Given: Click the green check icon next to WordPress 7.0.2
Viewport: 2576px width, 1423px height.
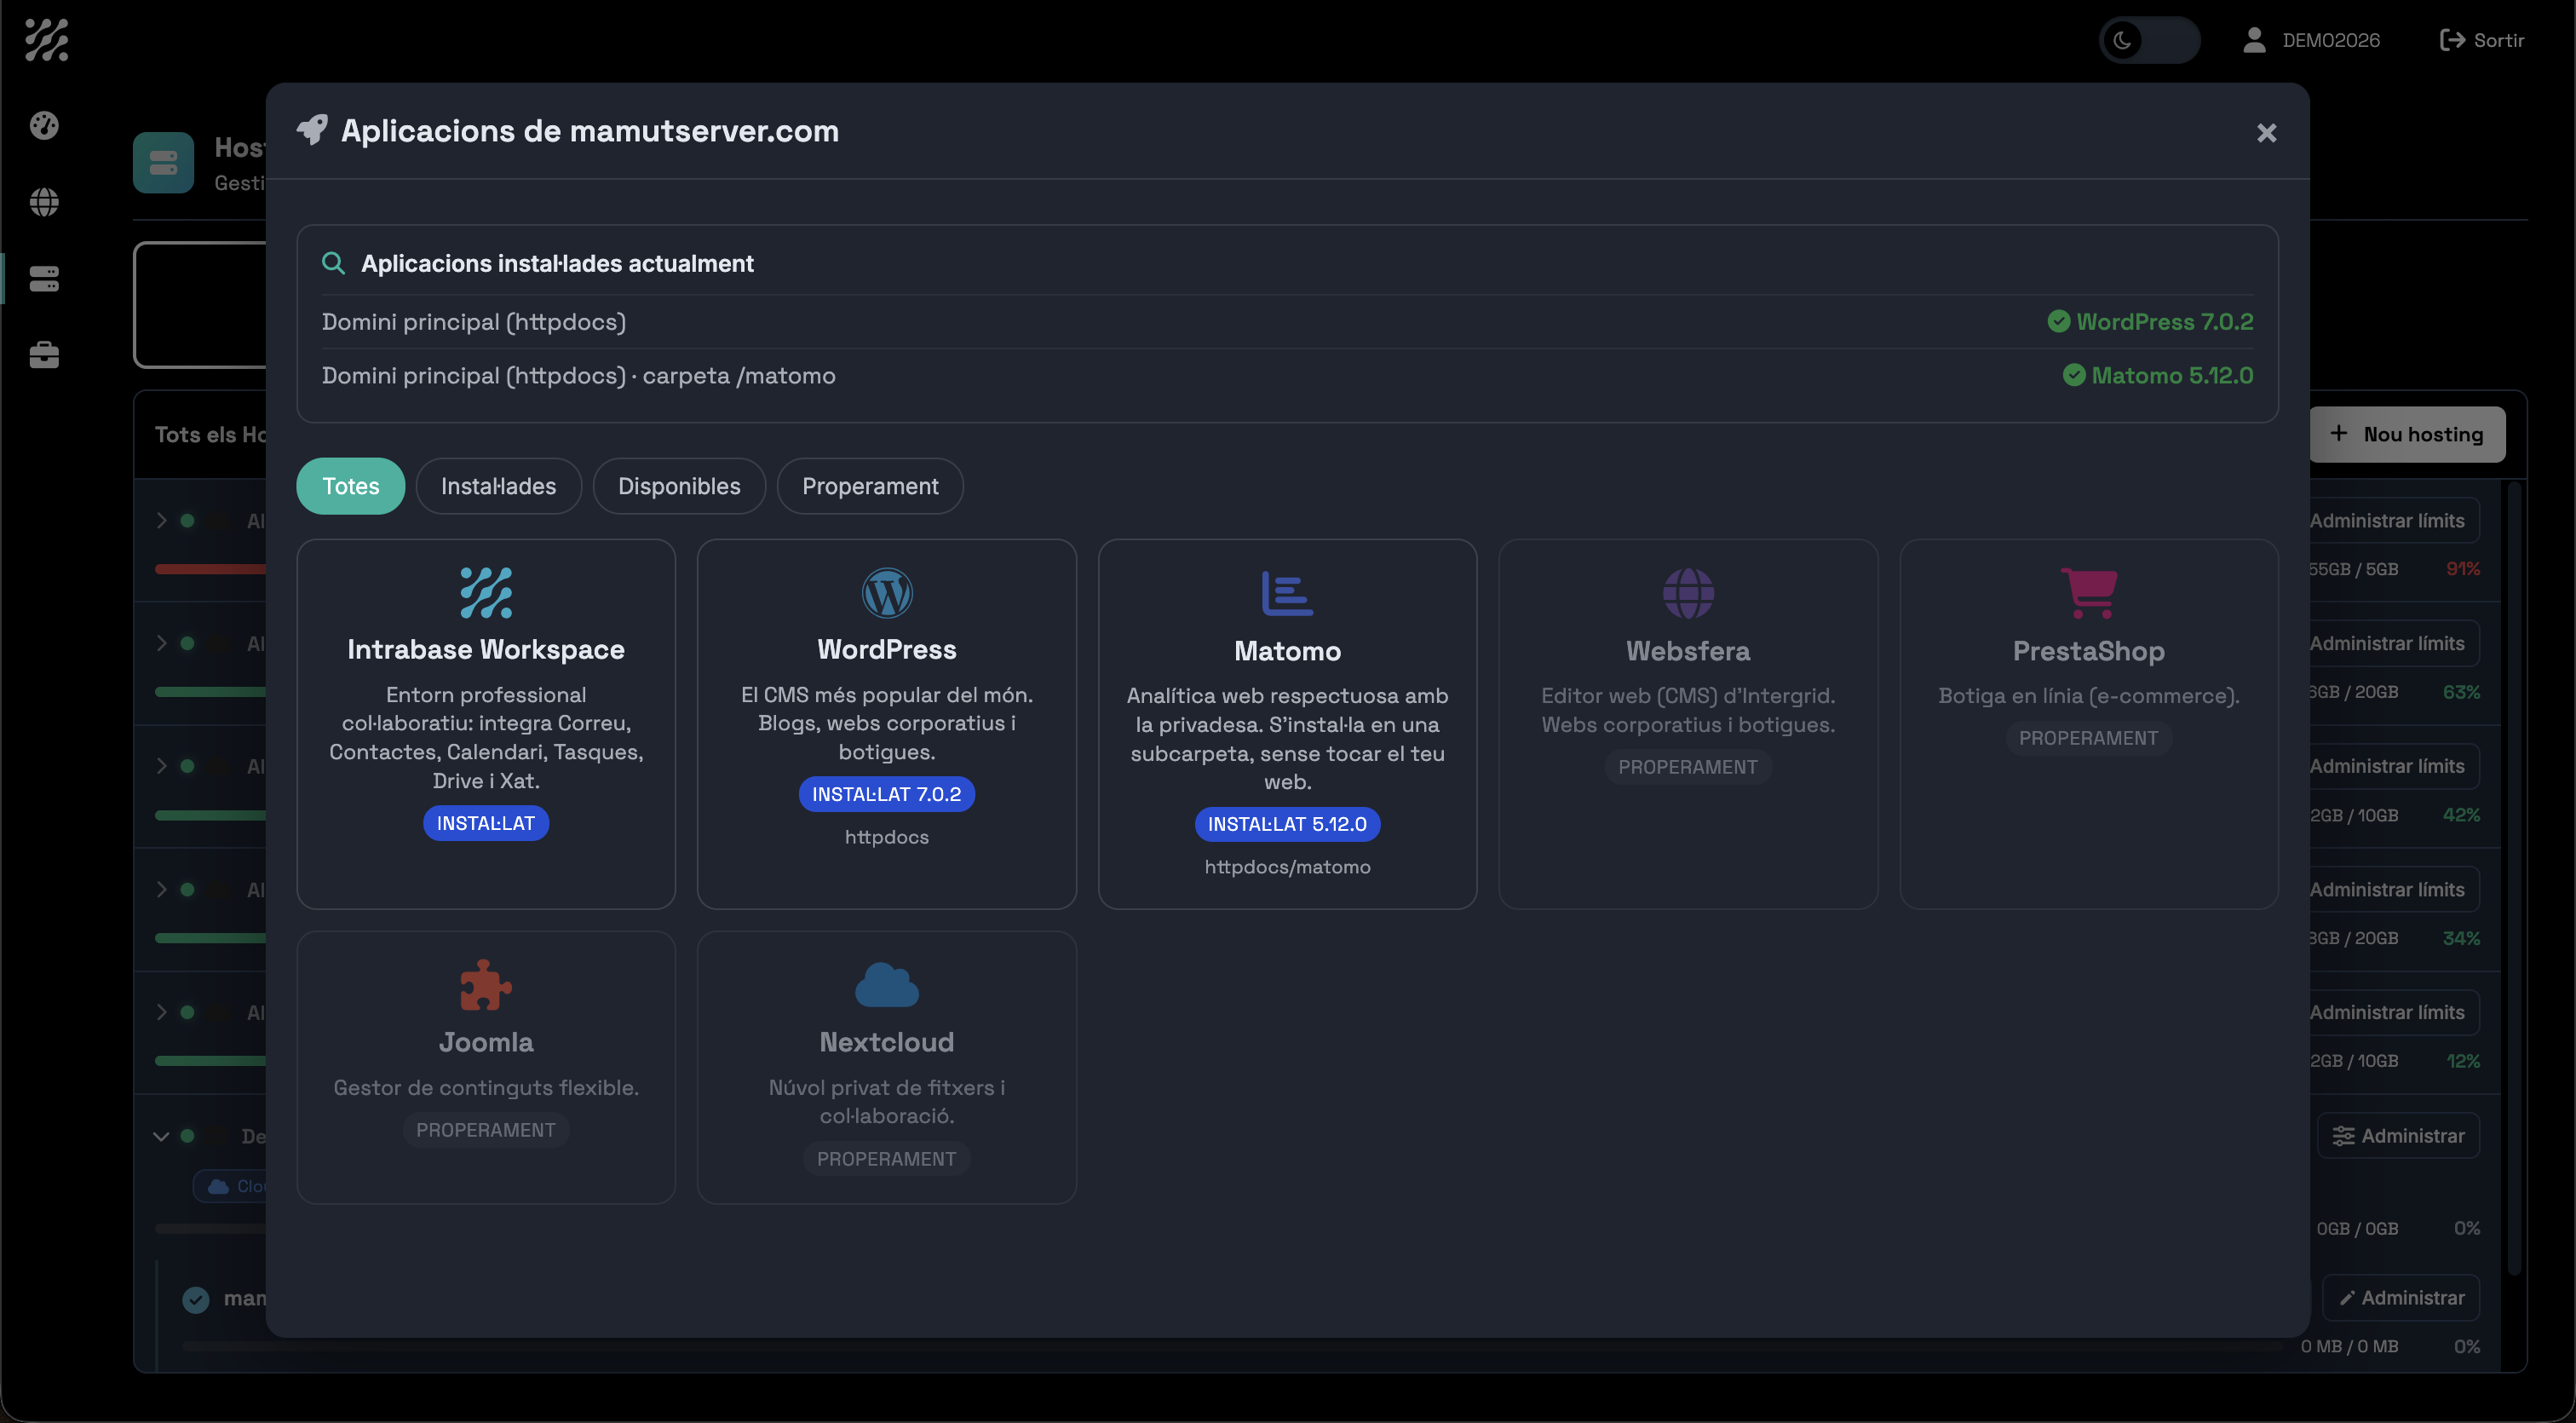Looking at the screenshot, I should tap(2058, 321).
